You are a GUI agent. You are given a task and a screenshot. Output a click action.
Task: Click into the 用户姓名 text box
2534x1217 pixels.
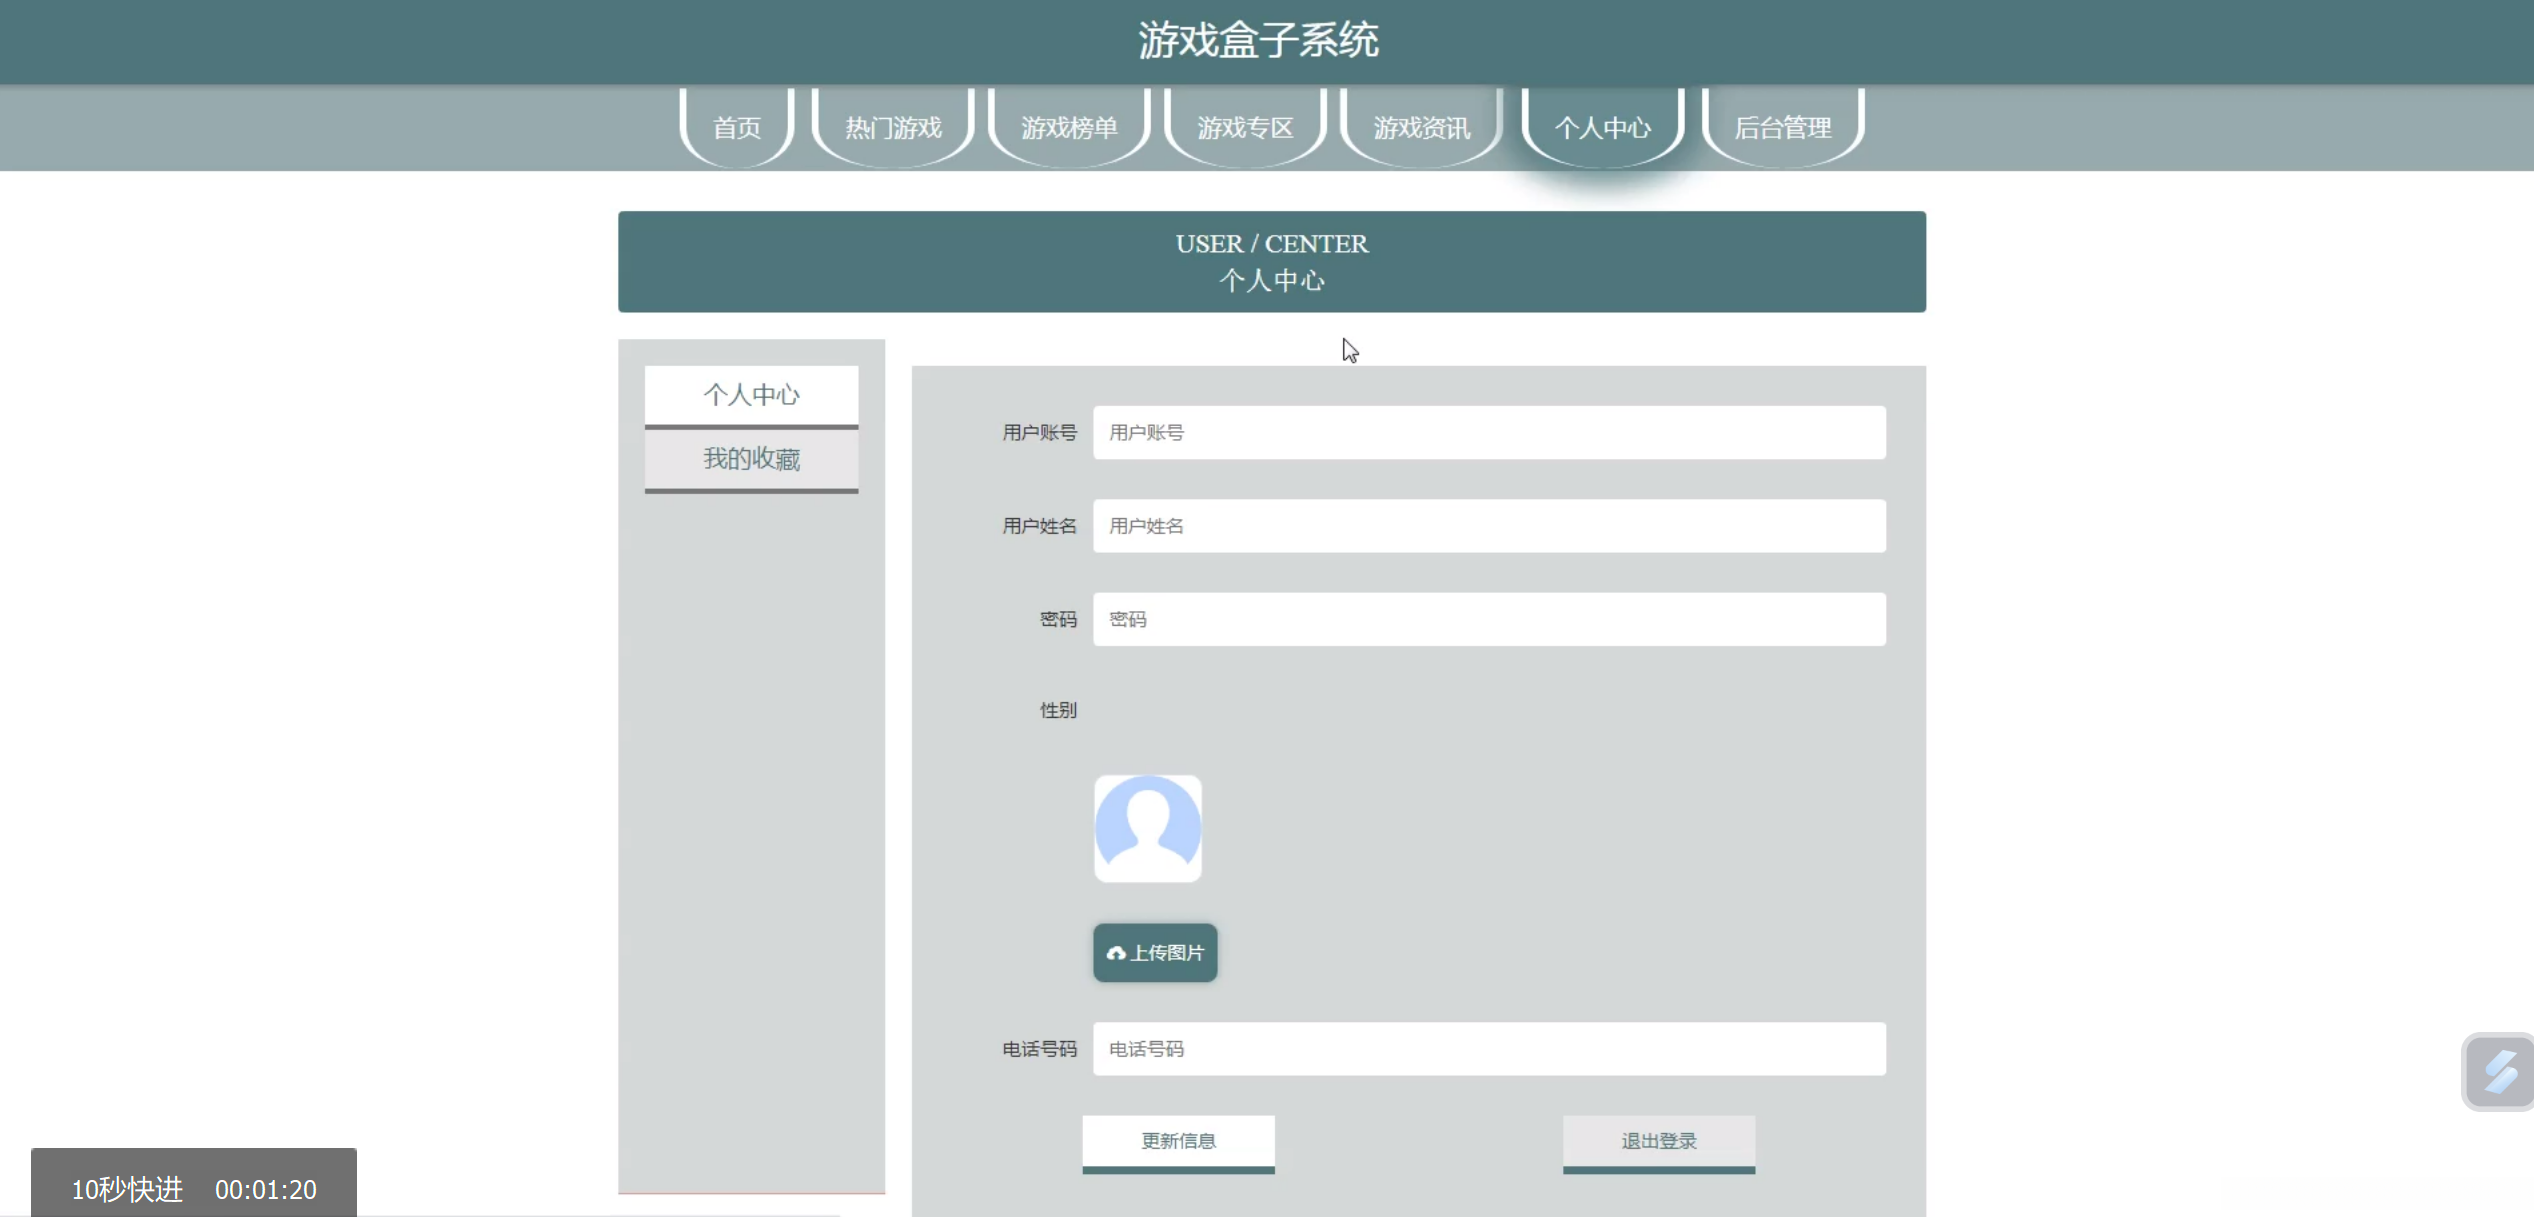(x=1488, y=526)
